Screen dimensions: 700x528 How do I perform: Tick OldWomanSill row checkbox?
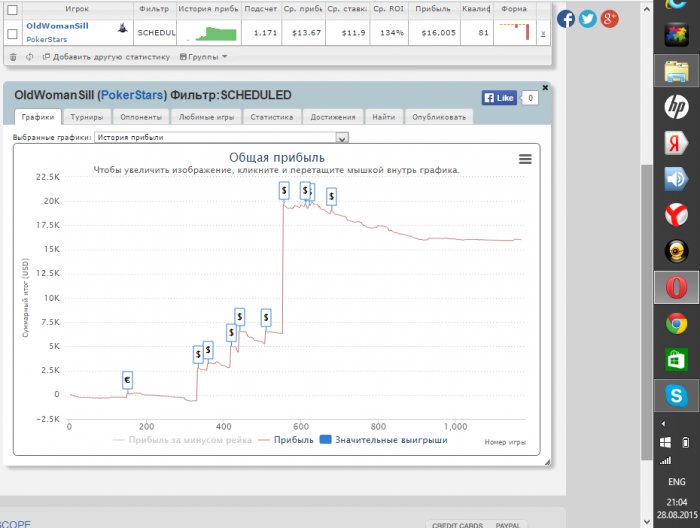(12, 33)
